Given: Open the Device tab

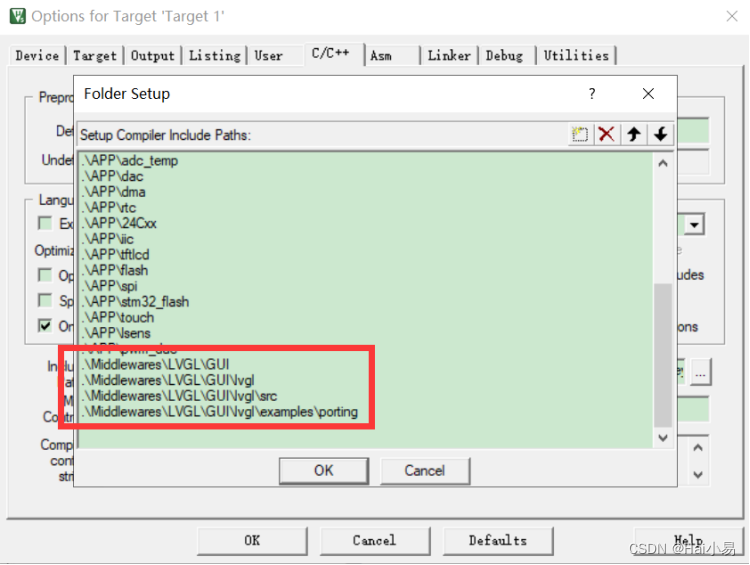Looking at the screenshot, I should tap(37, 56).
